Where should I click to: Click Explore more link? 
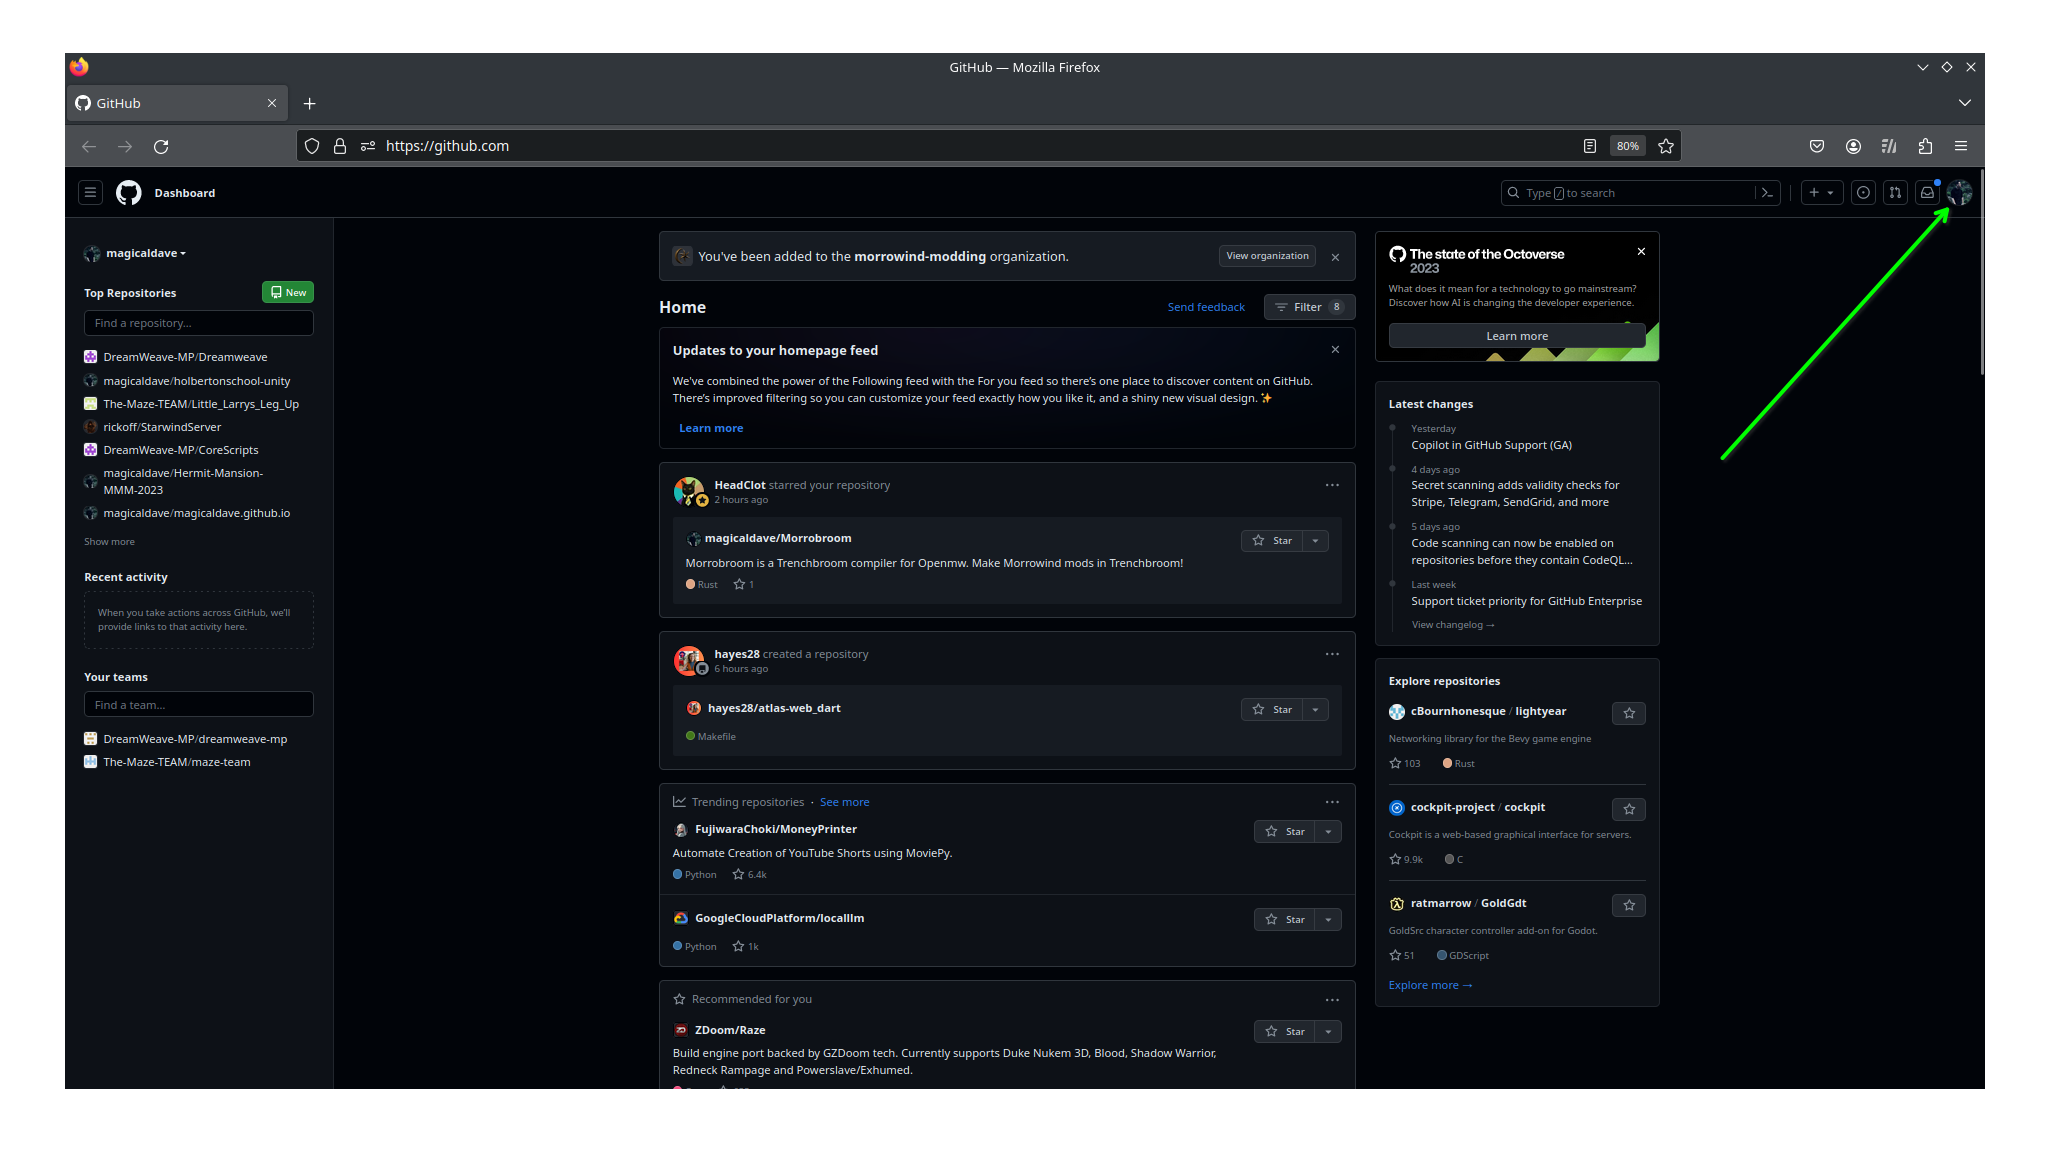tap(1430, 985)
